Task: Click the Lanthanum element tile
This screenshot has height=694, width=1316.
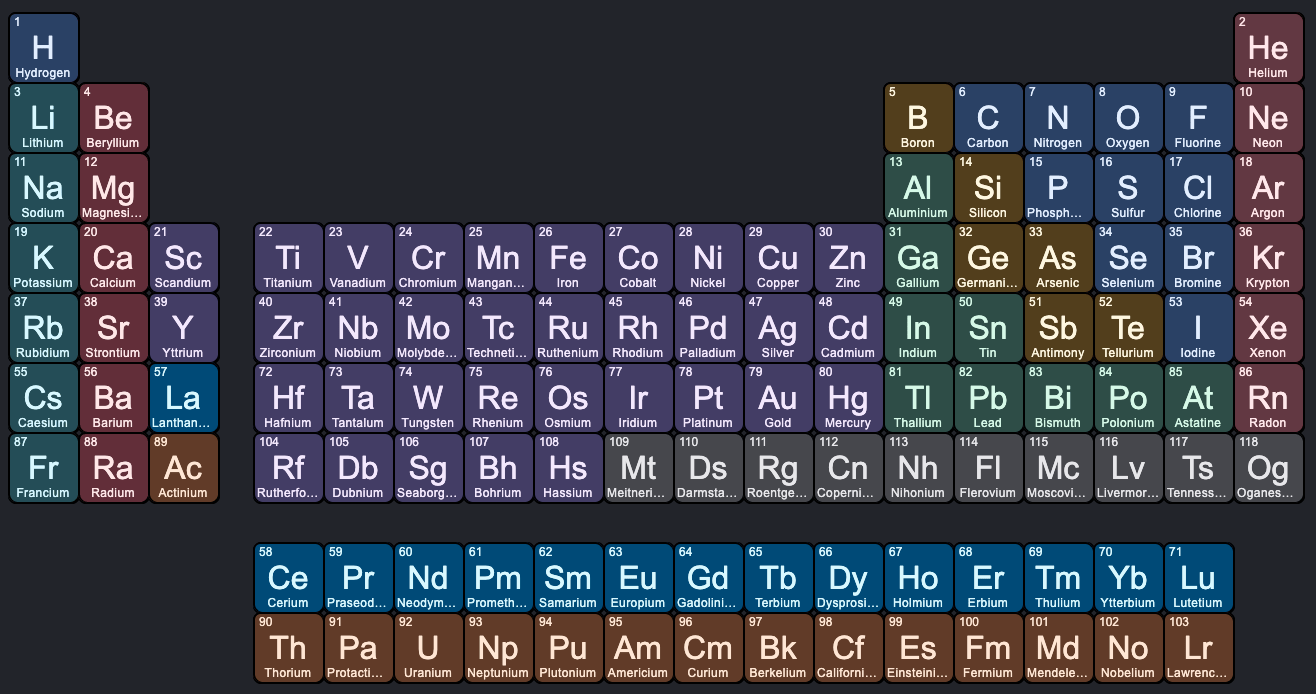Action: pyautogui.click(x=183, y=398)
